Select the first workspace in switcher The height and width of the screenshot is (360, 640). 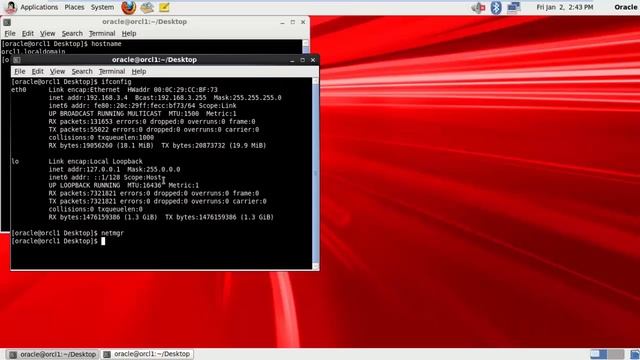[598, 354]
